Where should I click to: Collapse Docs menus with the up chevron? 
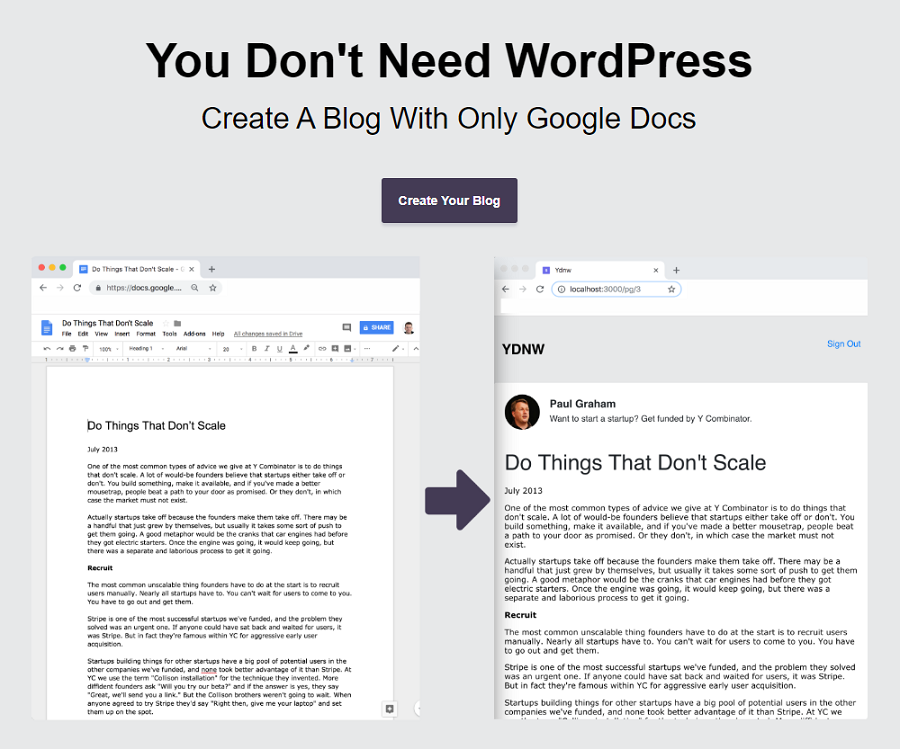[416, 348]
